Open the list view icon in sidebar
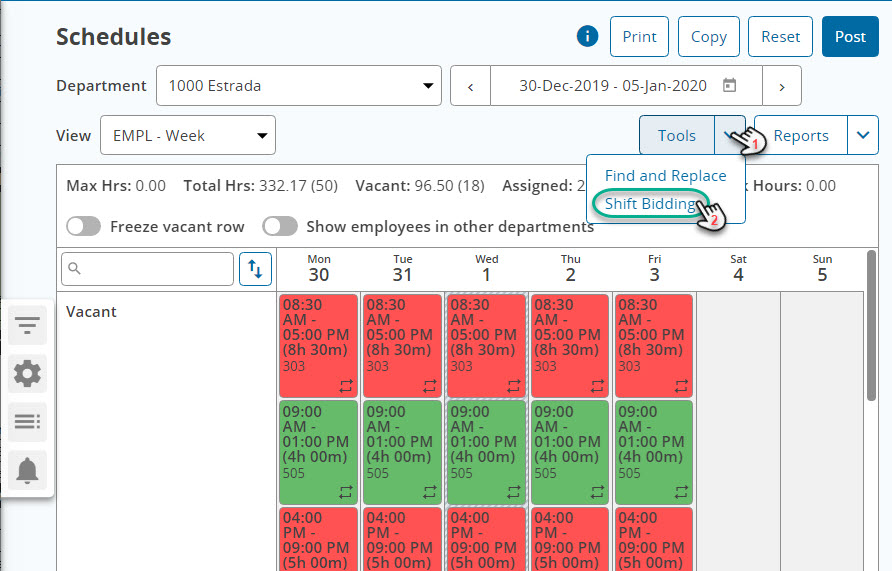The image size is (892, 571). (x=27, y=422)
